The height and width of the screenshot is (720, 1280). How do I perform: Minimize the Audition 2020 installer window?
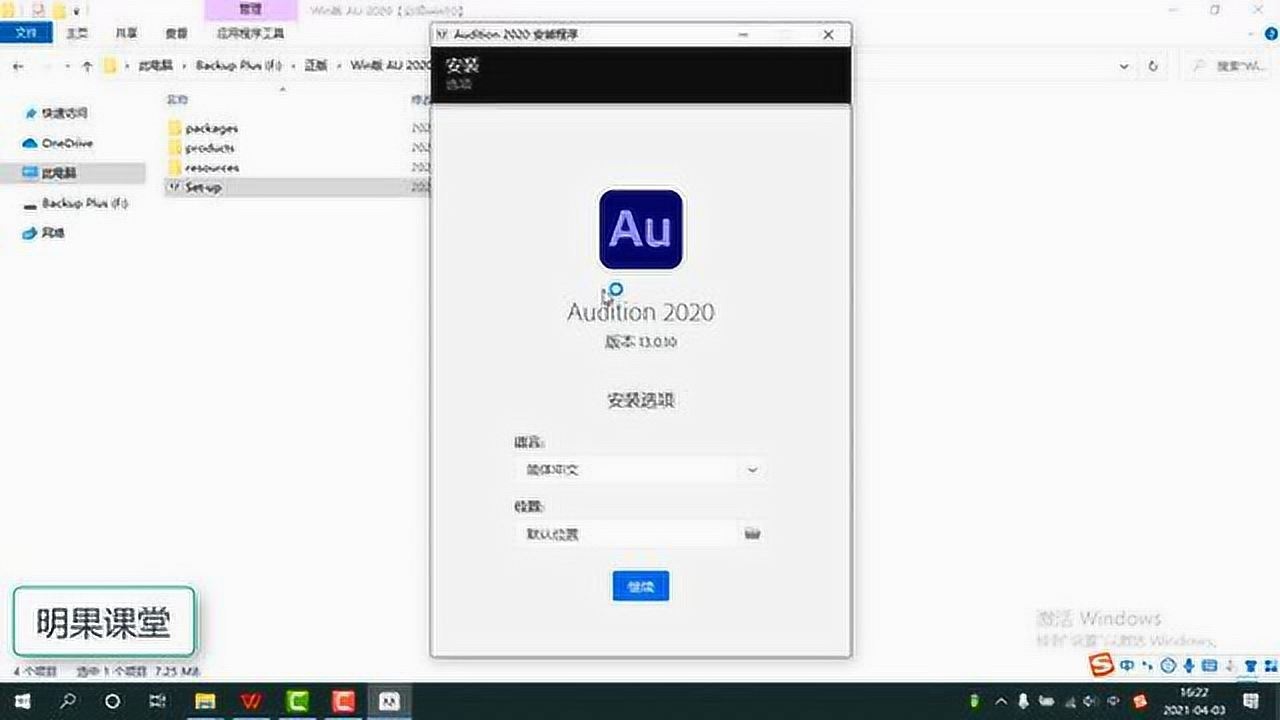[x=744, y=34]
